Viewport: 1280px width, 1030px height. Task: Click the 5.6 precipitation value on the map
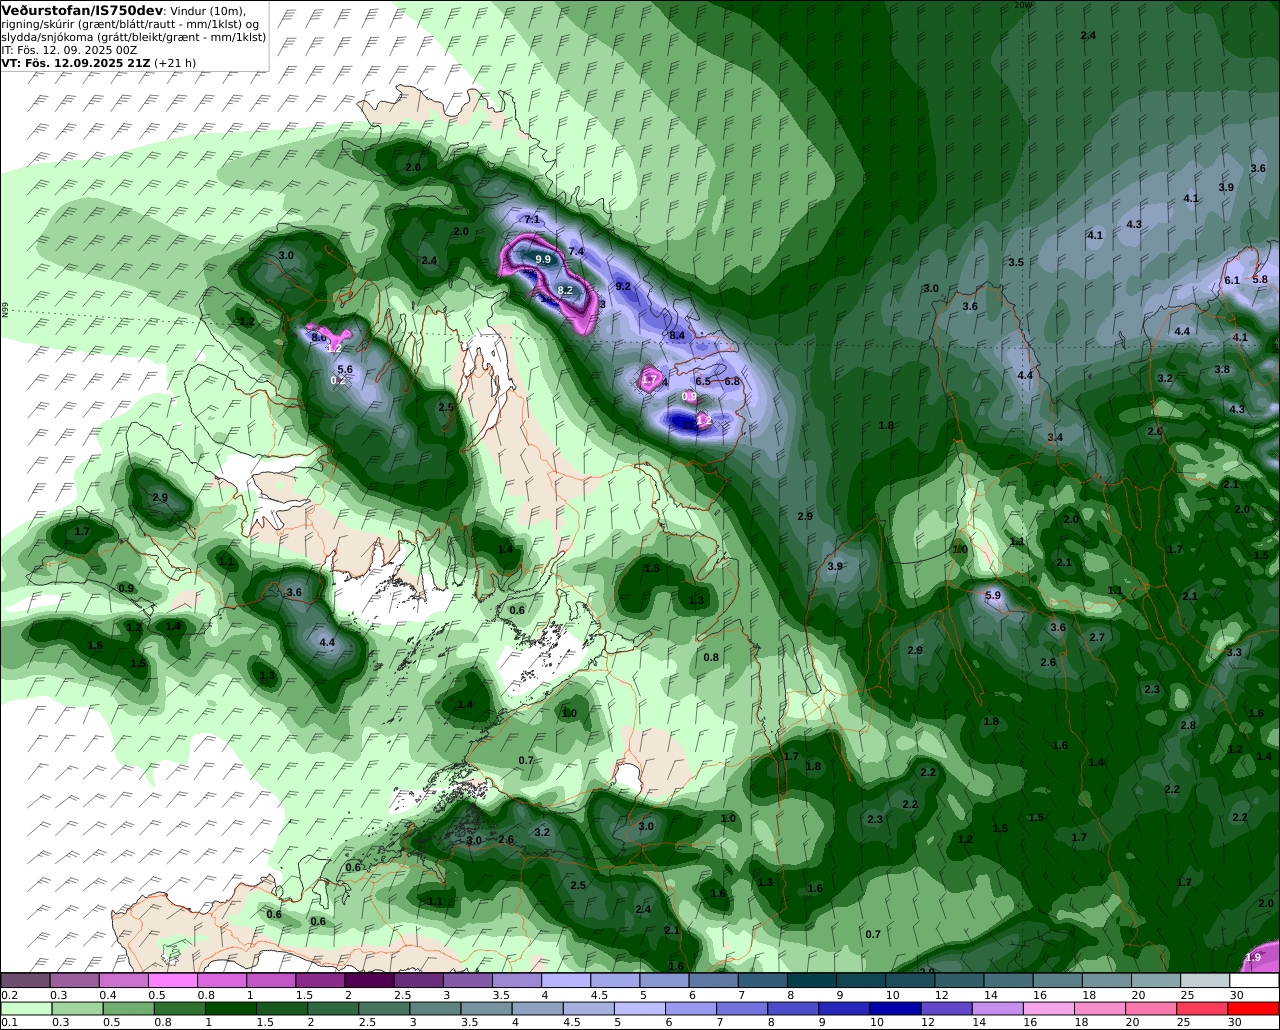pos(345,369)
